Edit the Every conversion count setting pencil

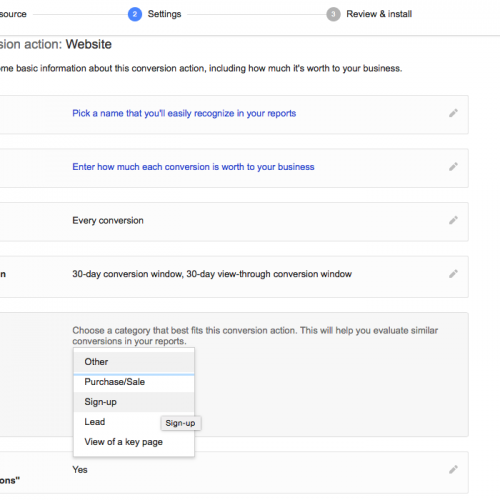[453, 220]
